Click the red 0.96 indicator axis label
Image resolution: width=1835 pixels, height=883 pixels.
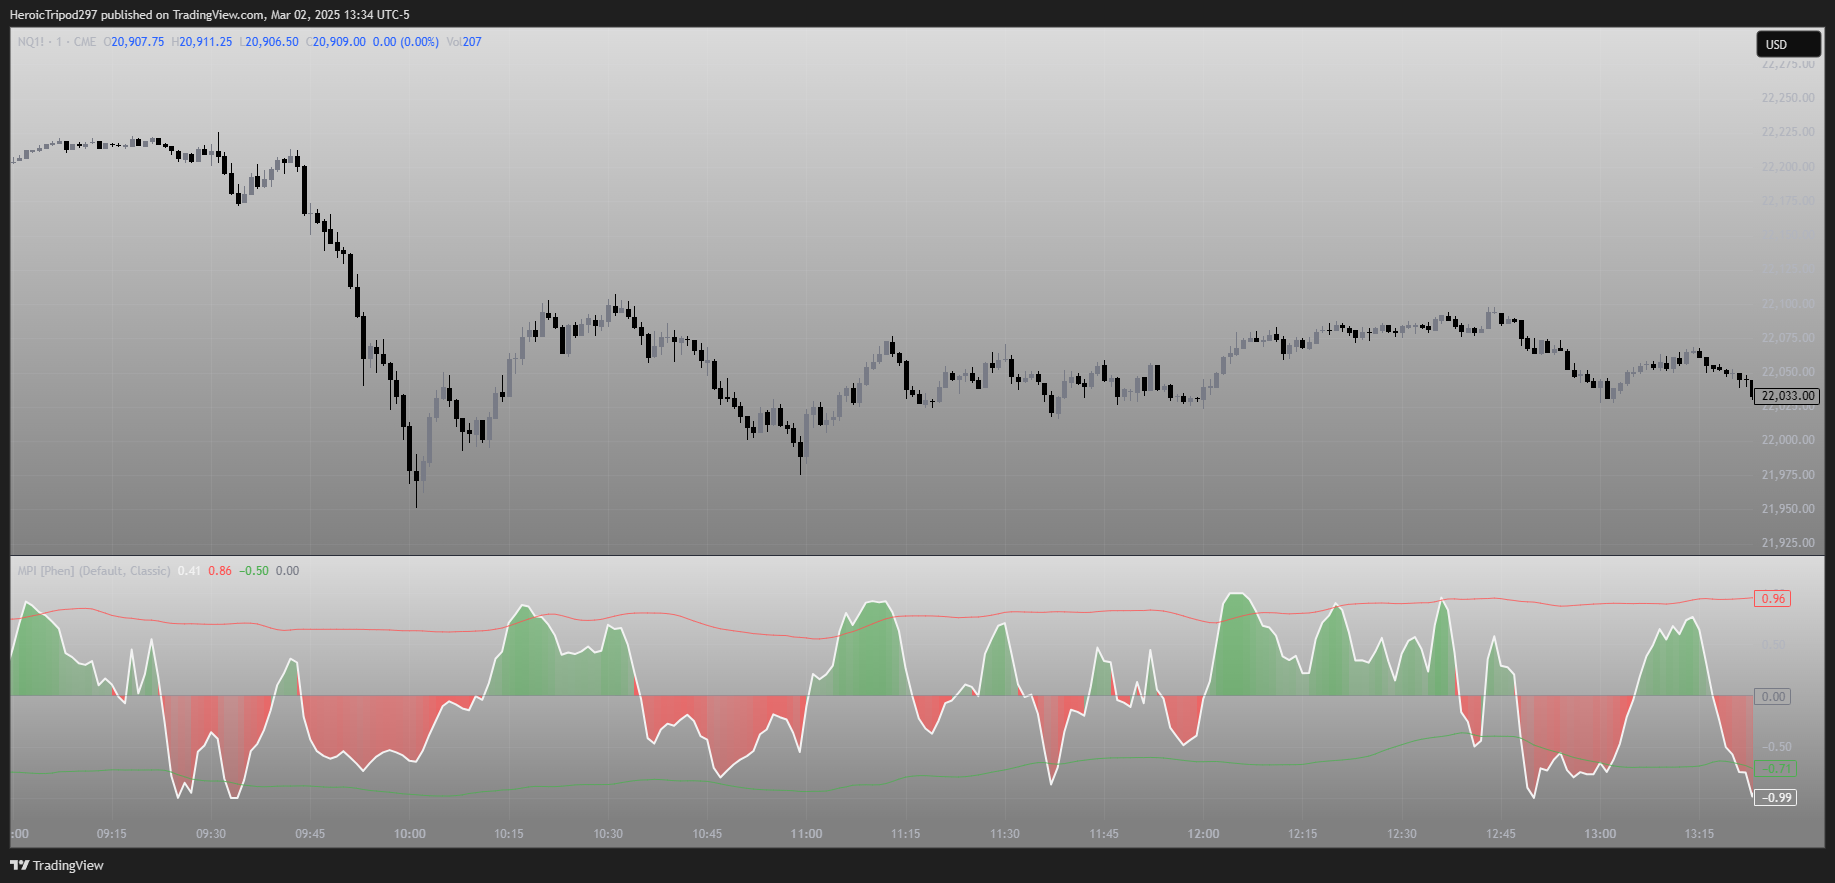click(x=1773, y=599)
